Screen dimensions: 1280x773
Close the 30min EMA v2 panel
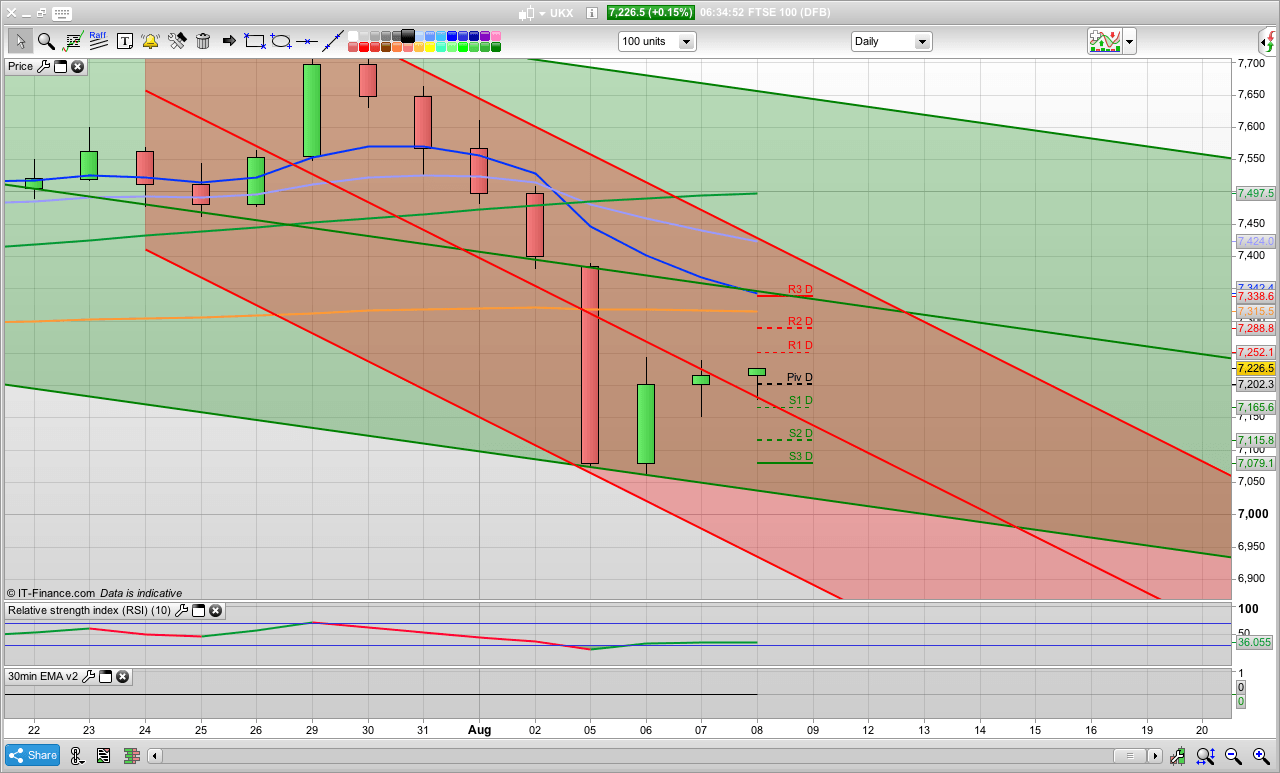[122, 677]
